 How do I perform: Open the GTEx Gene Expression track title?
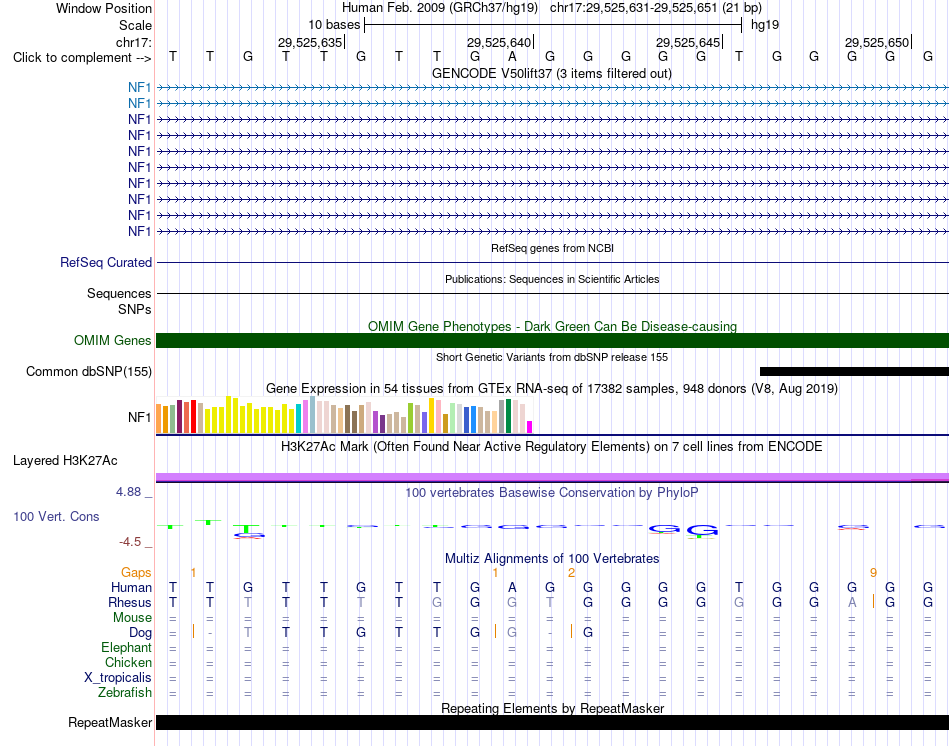coord(552,388)
